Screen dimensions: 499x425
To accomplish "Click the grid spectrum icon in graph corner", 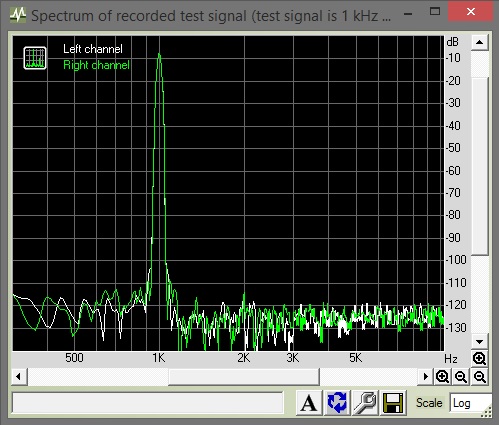I will coord(35,58).
